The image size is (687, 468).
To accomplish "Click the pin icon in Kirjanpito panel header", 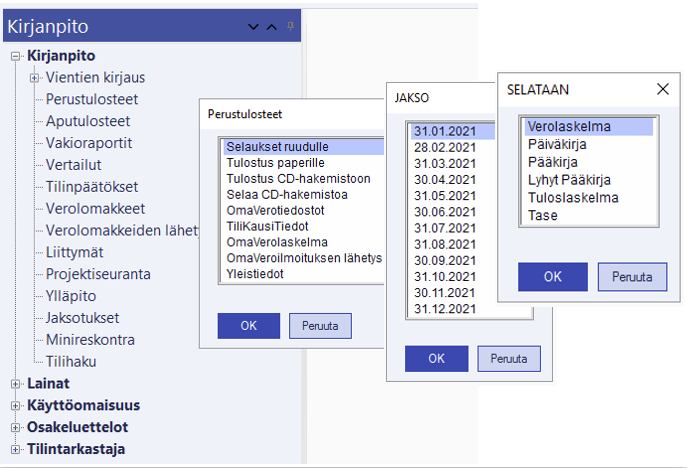I will (x=290, y=25).
